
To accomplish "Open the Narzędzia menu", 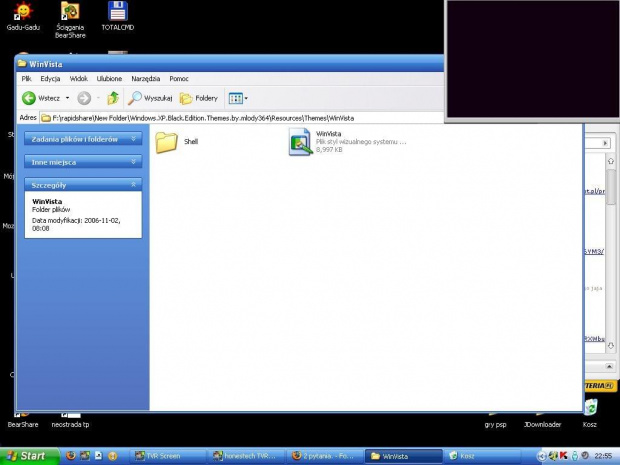I will pyautogui.click(x=146, y=79).
